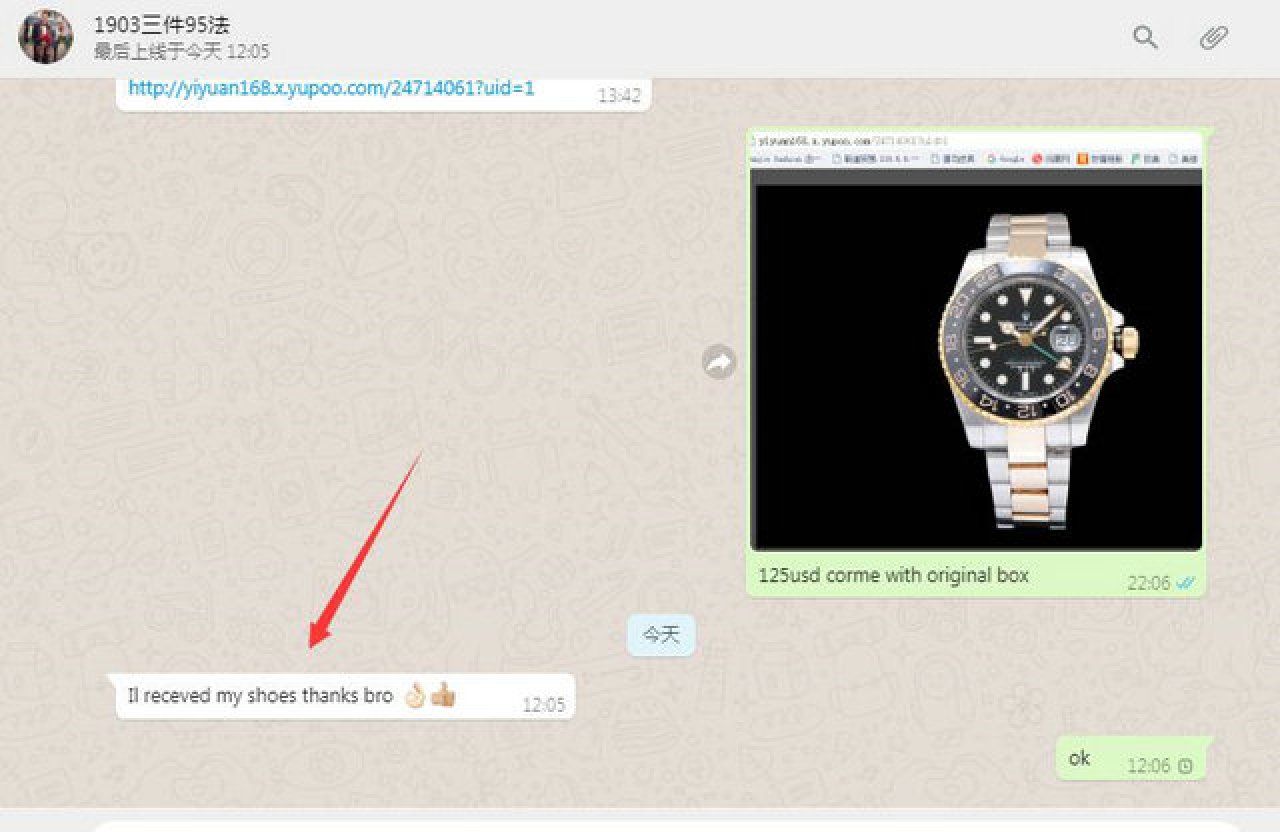Image resolution: width=1280 pixels, height=832 pixels.
Task: Click the OK hand emoji in message
Action: tap(415, 696)
